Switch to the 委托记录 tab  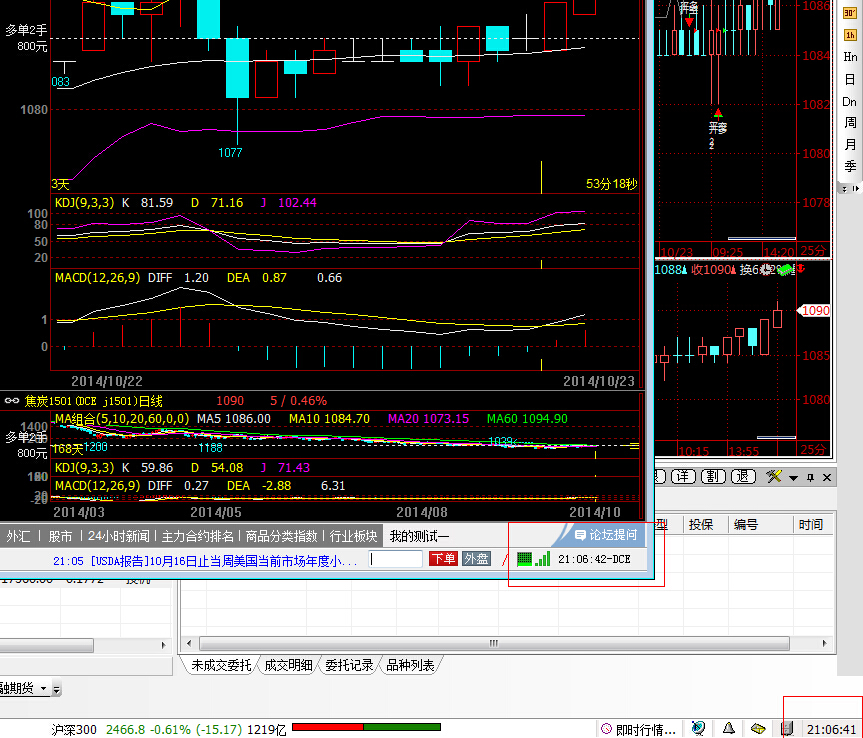click(x=349, y=665)
